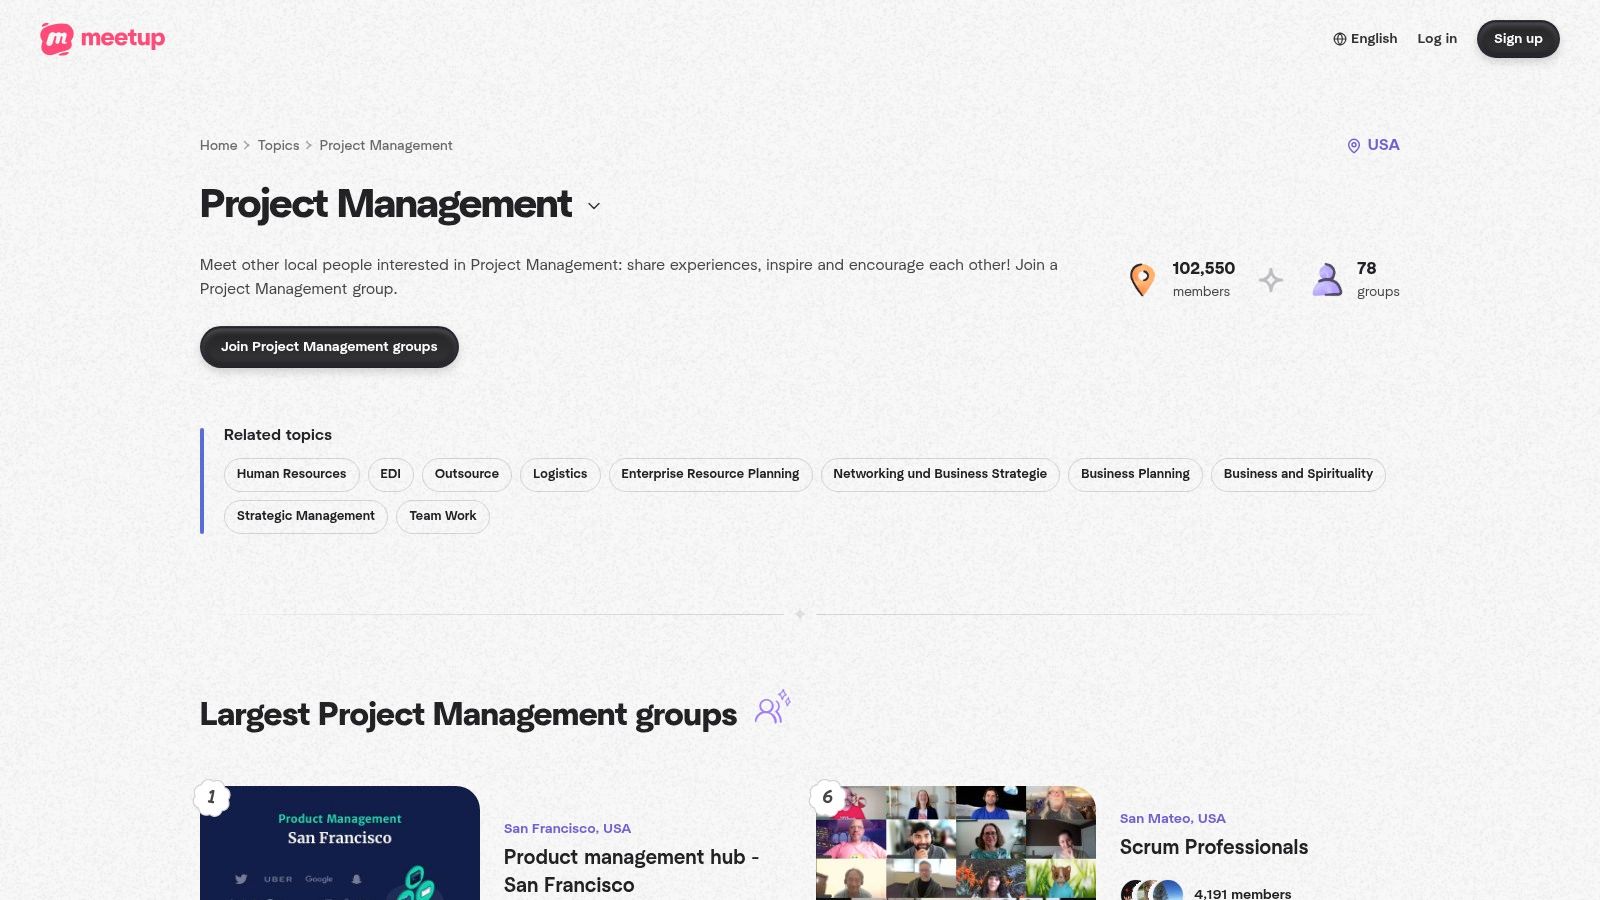Click the Sign up button
Viewport: 1600px width, 900px height.
point(1518,38)
